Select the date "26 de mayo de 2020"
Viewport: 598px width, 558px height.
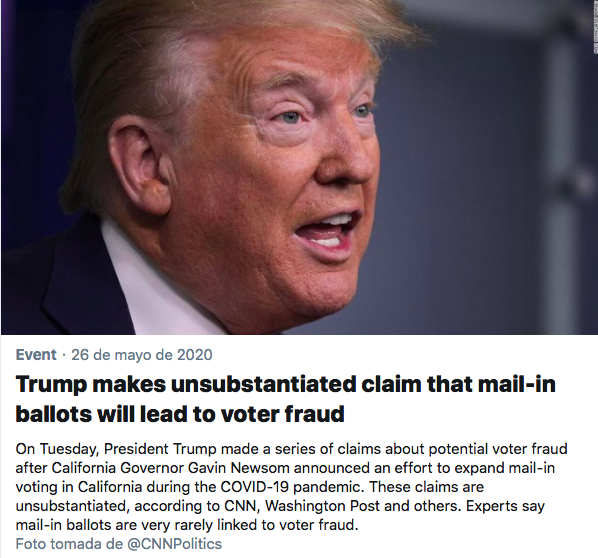[142, 355]
